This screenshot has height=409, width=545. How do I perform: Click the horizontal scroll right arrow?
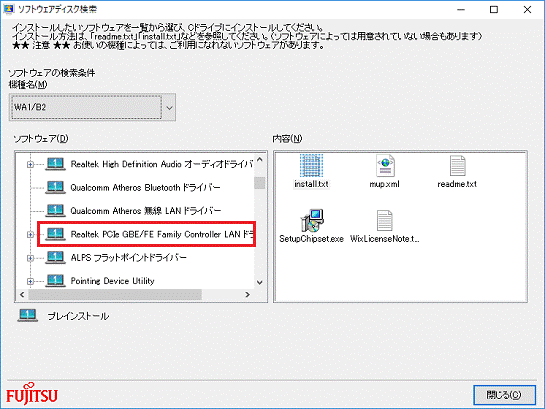247,295
